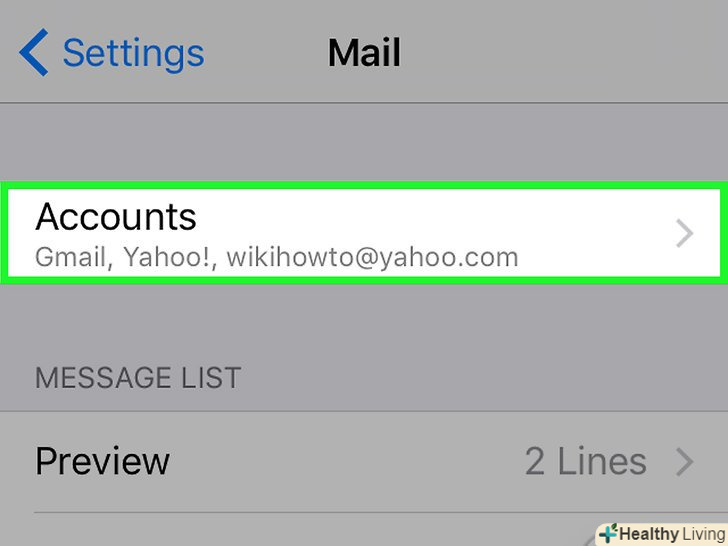Click the Mail page title
This screenshot has height=546, width=728.
[x=364, y=53]
